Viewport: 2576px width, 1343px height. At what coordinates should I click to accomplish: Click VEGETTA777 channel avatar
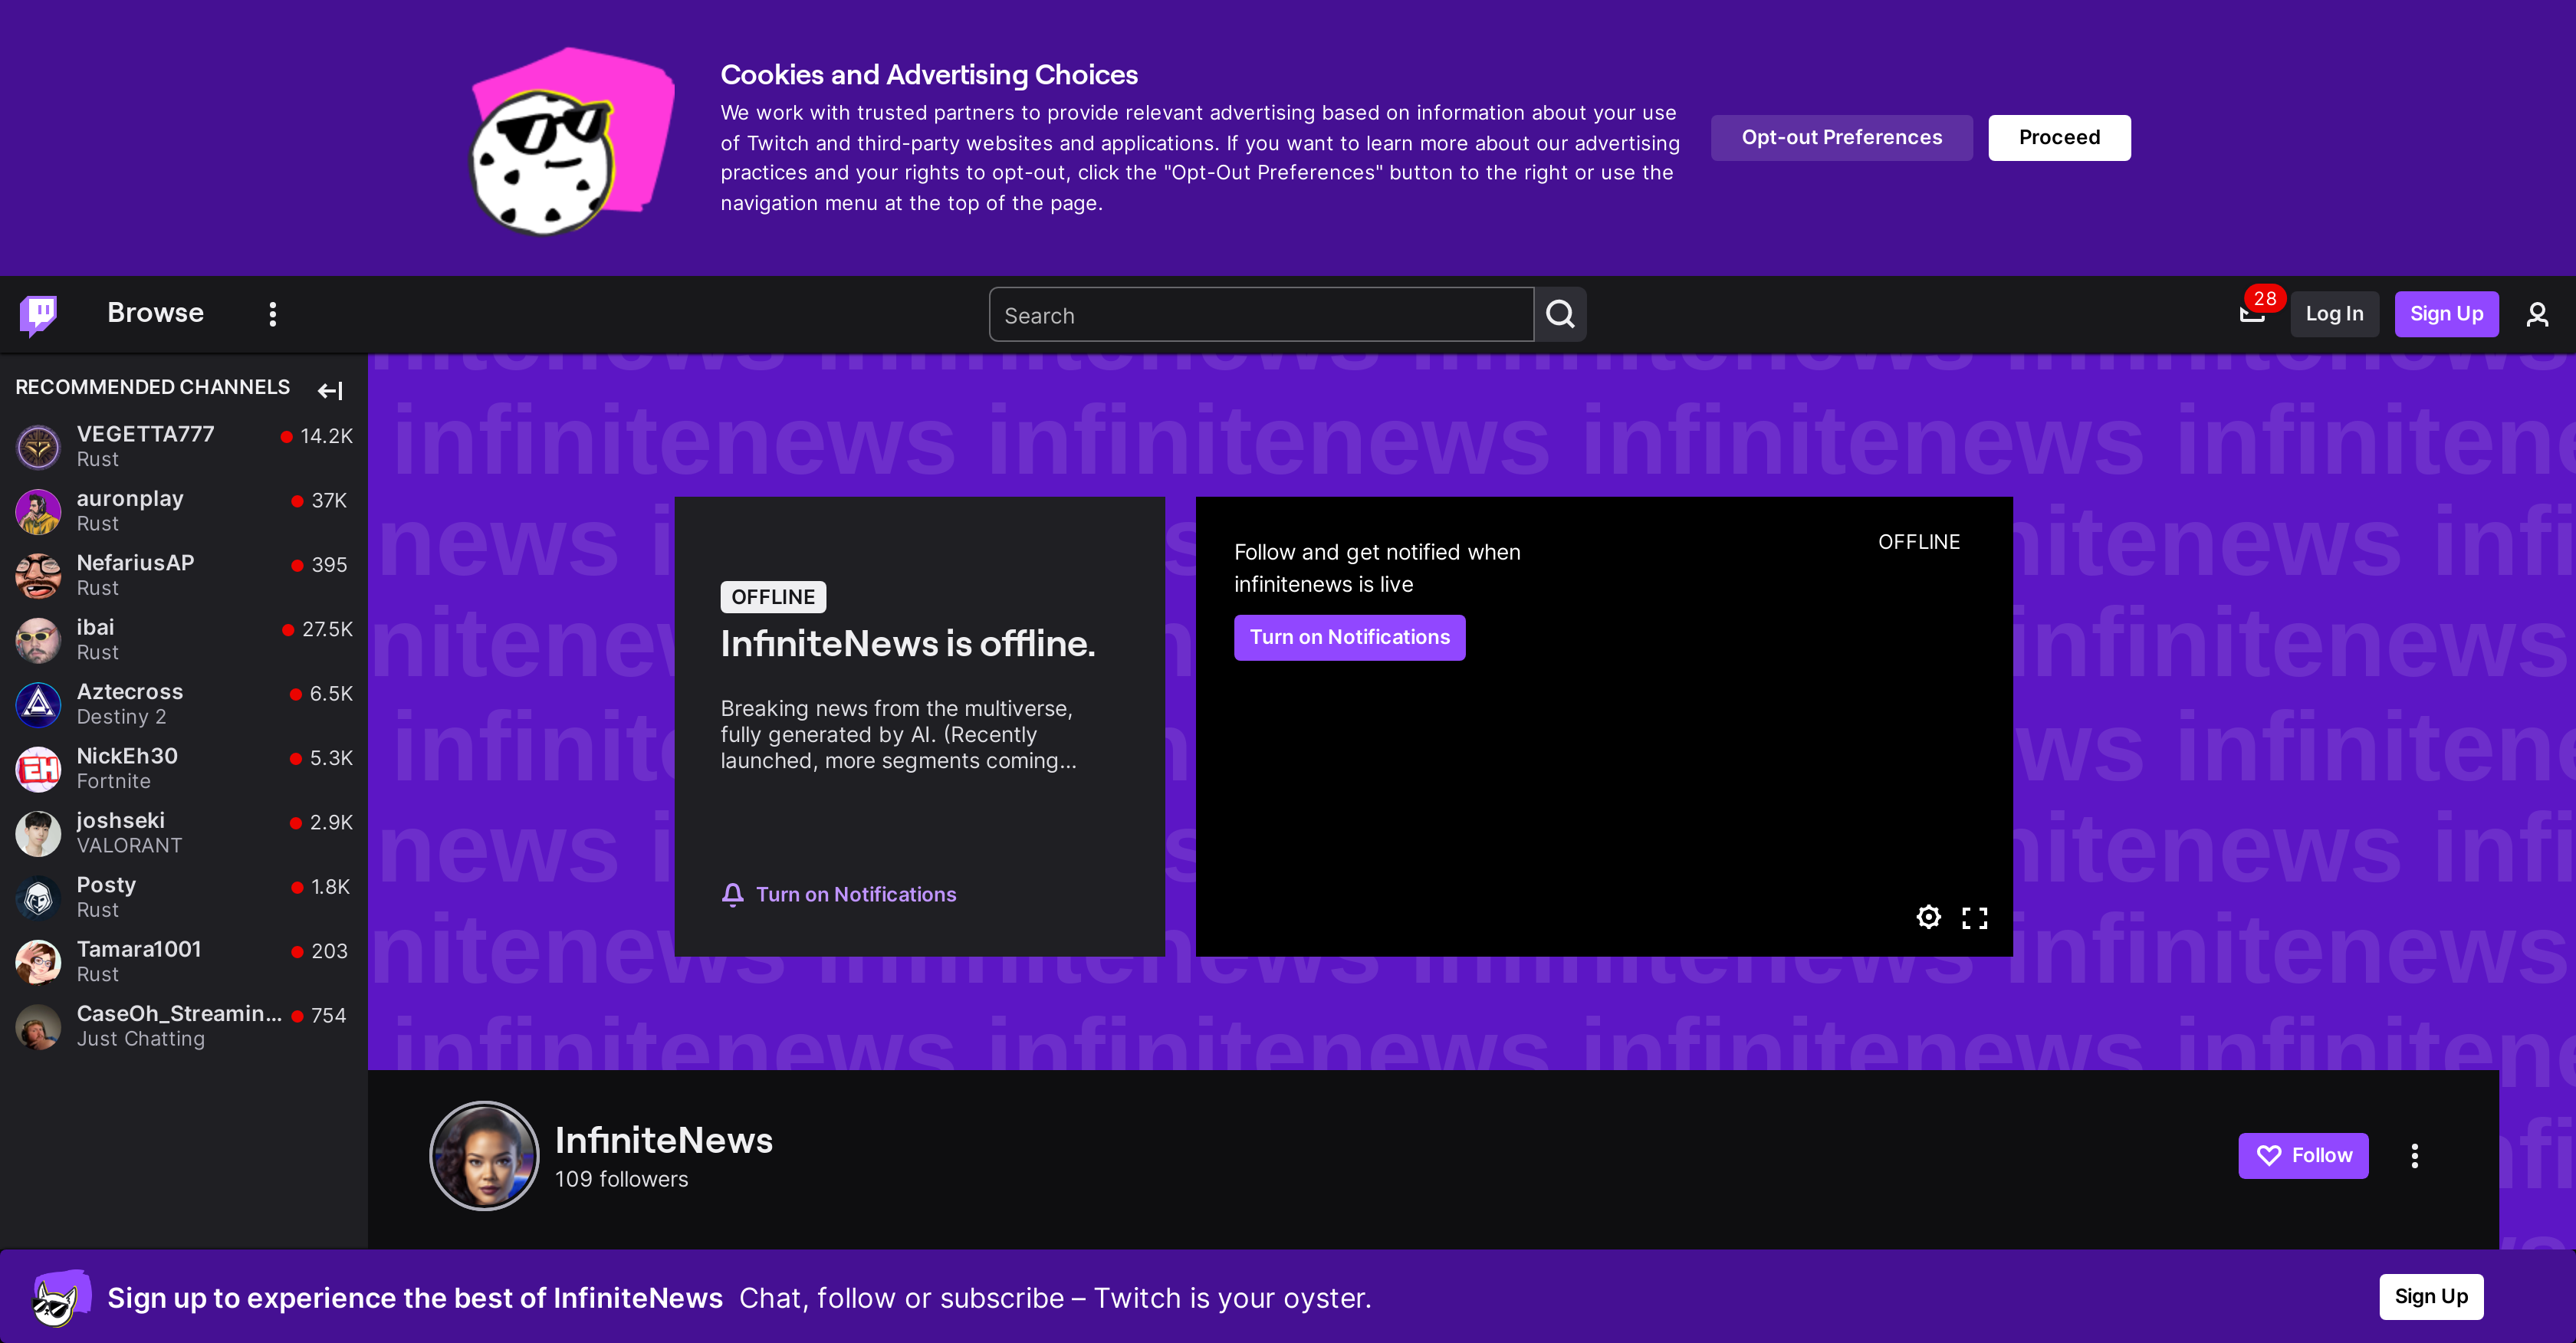(x=38, y=446)
